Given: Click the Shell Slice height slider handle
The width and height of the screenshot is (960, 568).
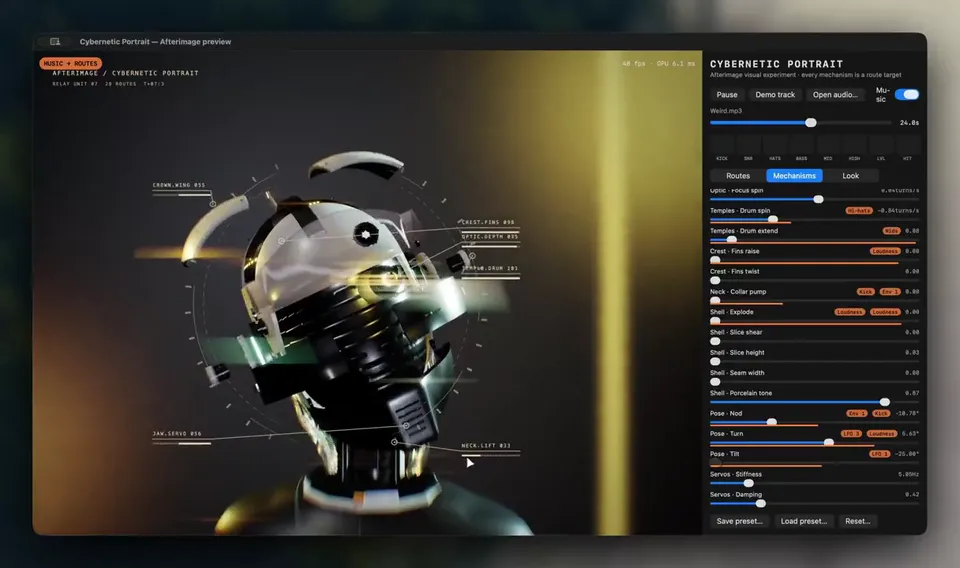Looking at the screenshot, I should [x=715, y=361].
